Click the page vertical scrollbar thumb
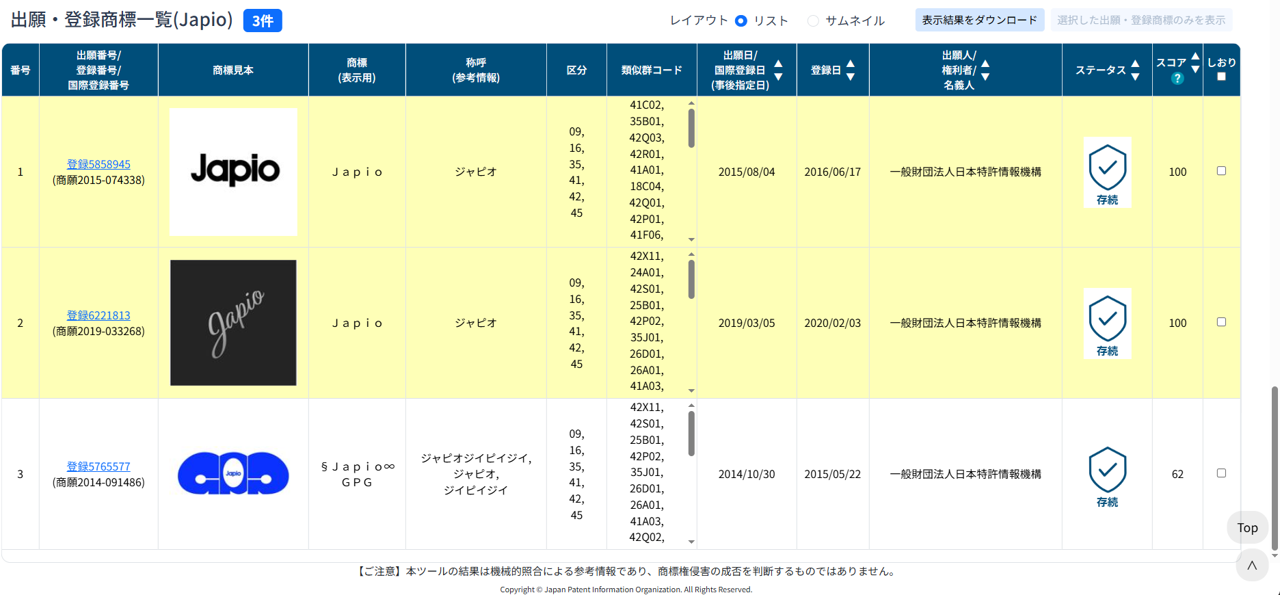 click(x=1274, y=466)
